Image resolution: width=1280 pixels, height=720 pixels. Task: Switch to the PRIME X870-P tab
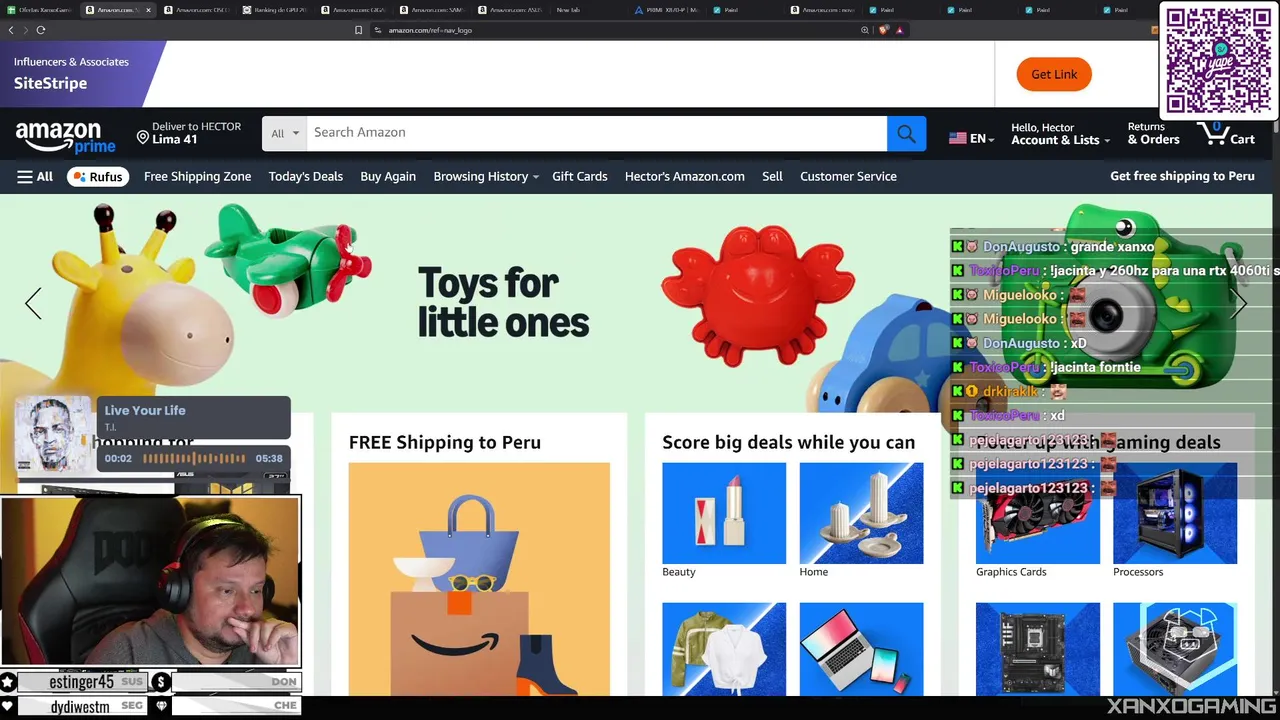coord(667,10)
